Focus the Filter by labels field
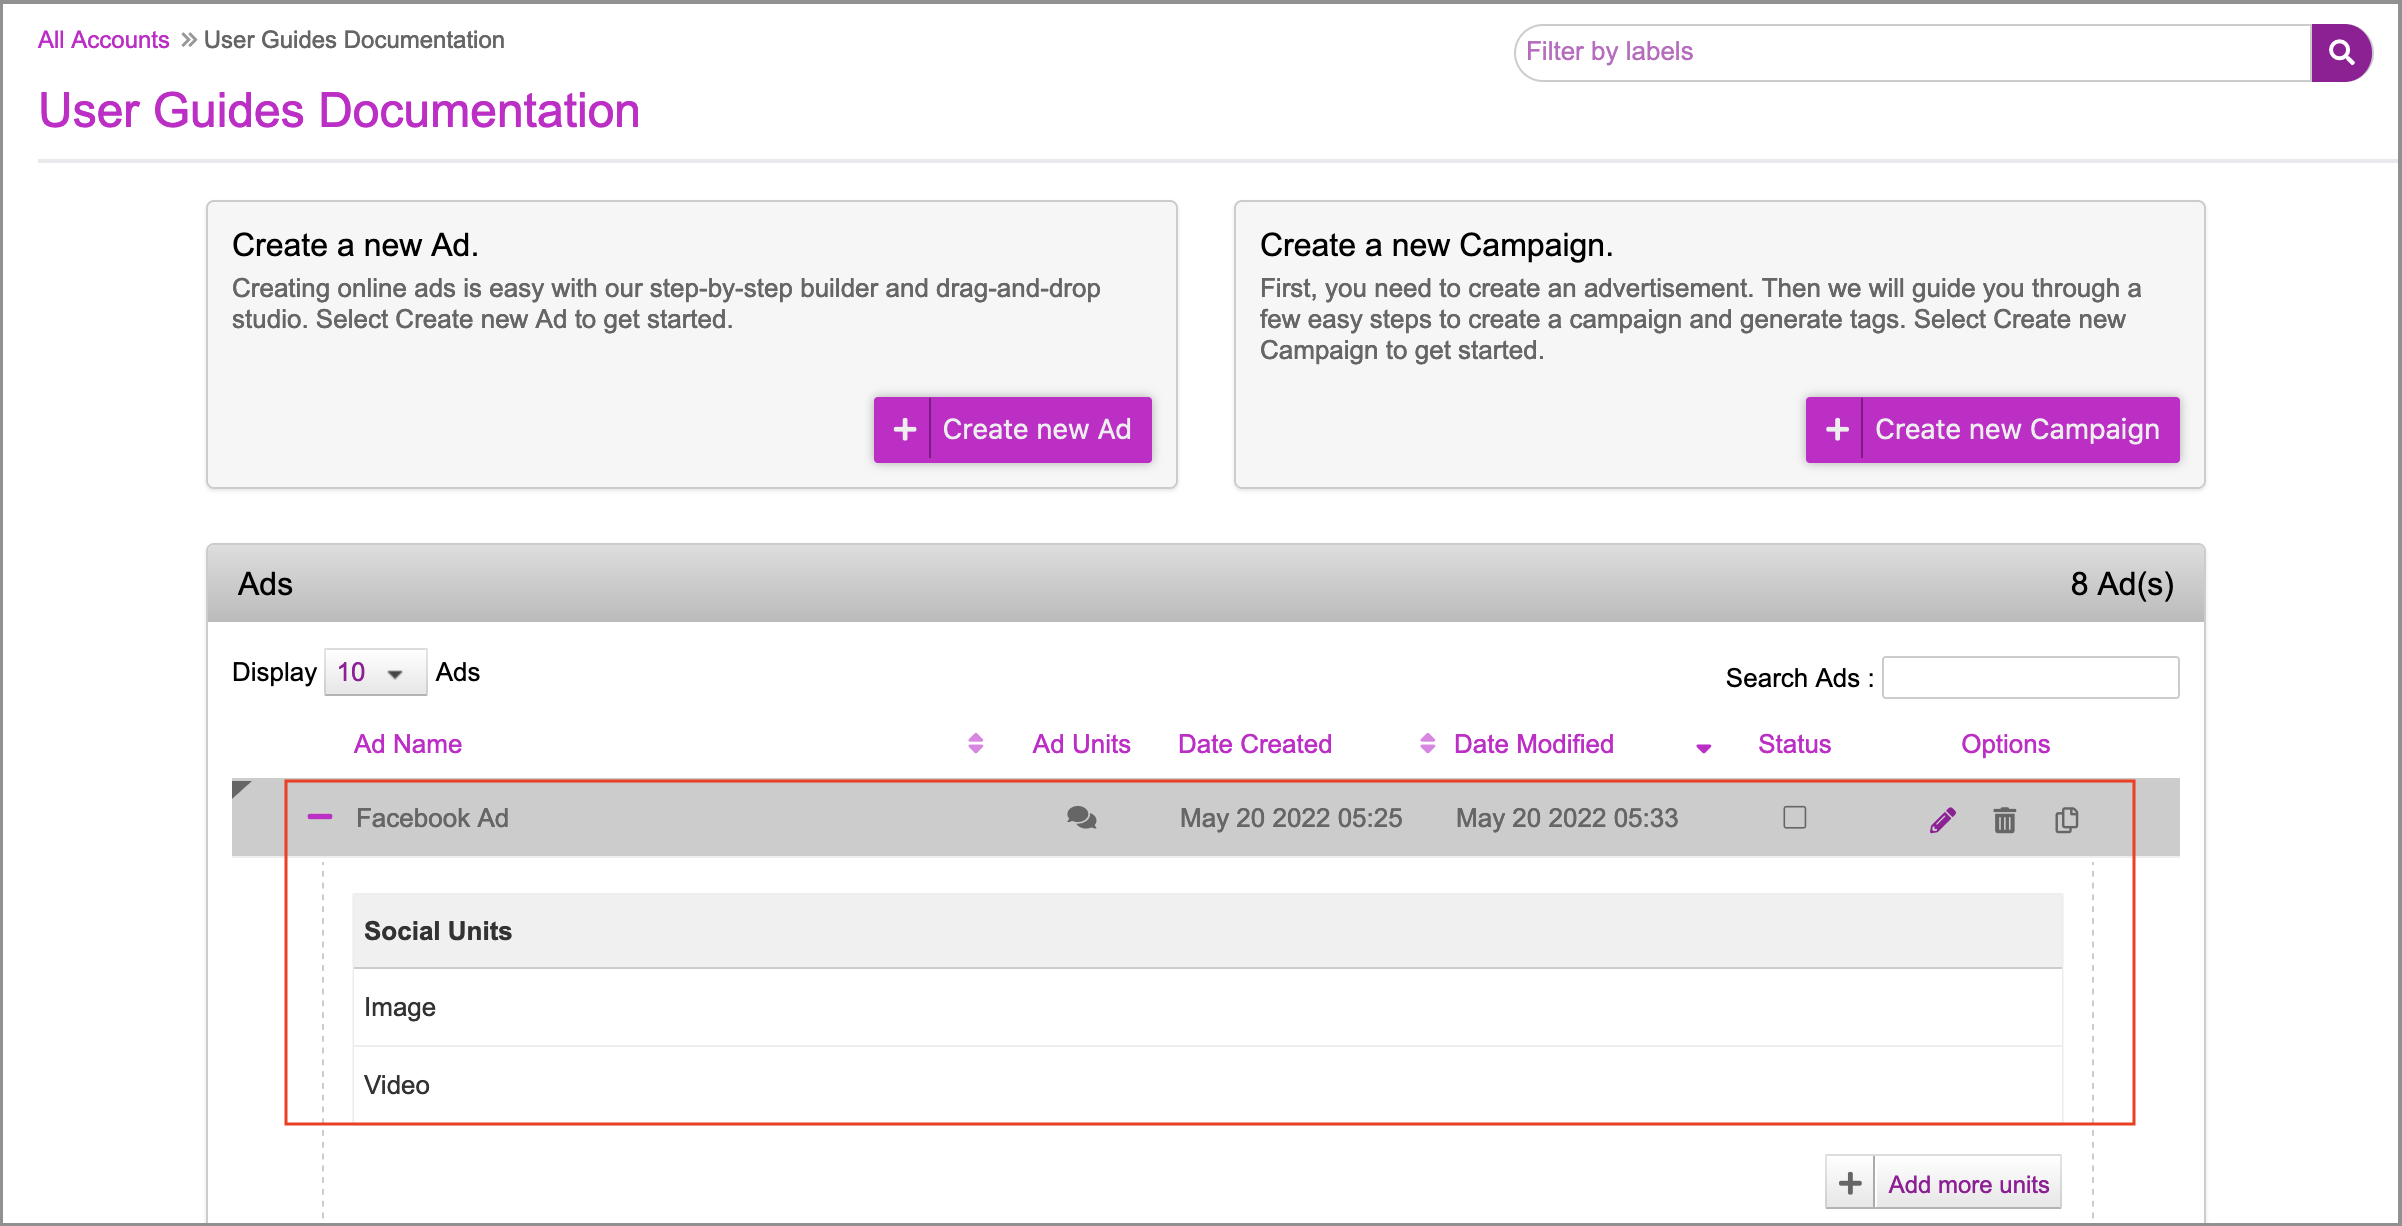Screen dimensions: 2402x1226 point(1910,52)
